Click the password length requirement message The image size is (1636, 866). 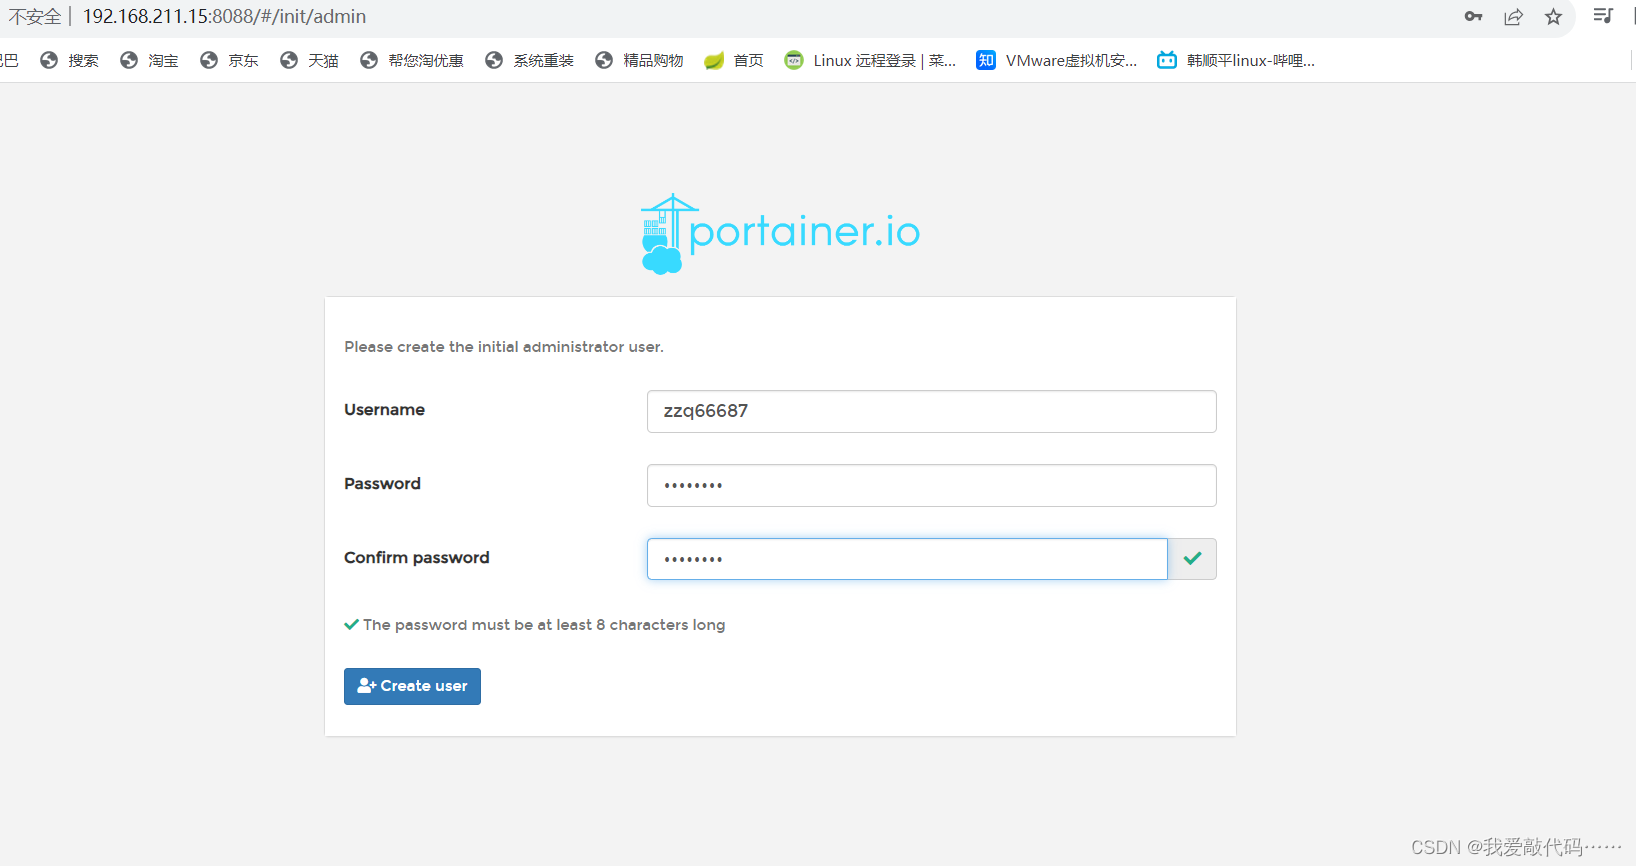(535, 625)
